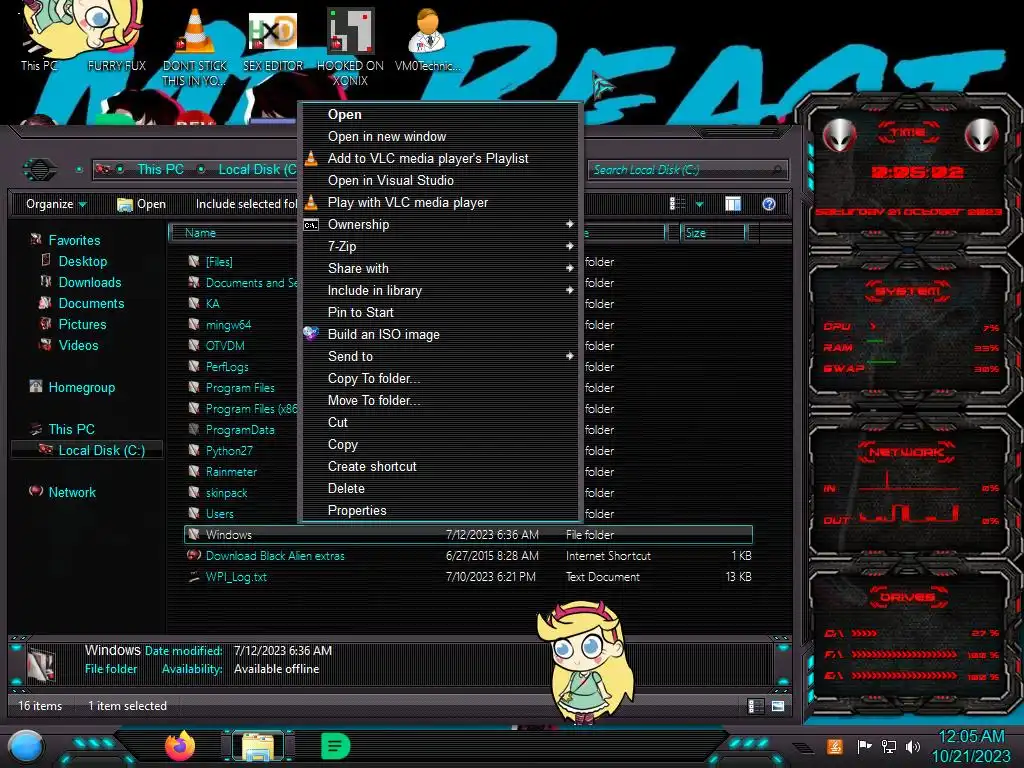Open view options dropdown arrow
The width and height of the screenshot is (1024, 768).
coord(699,204)
